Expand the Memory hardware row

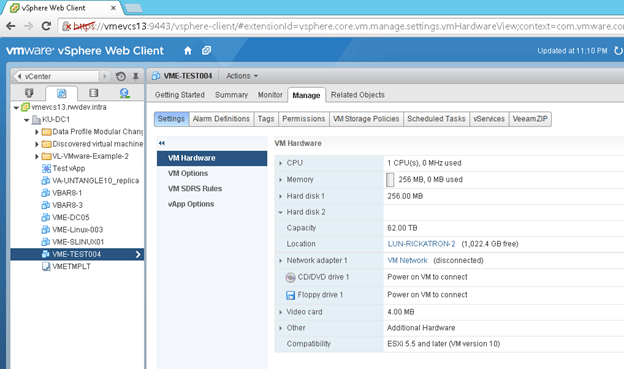point(281,180)
